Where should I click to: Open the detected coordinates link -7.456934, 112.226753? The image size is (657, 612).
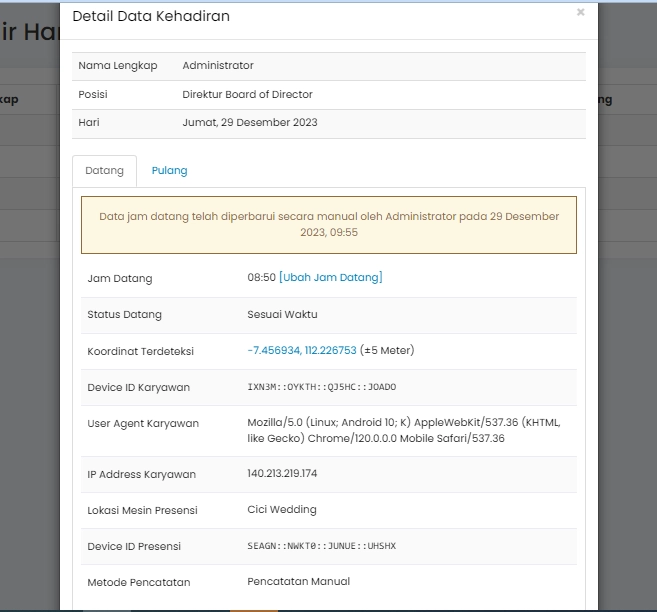[301, 351]
